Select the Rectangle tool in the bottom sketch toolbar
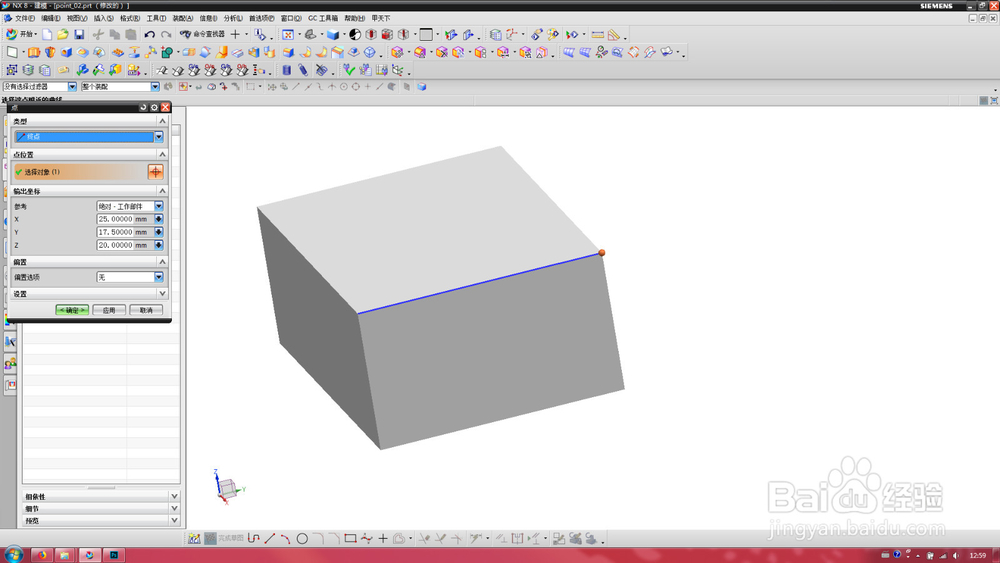Screen dimensions: 1000x563 pos(350,539)
